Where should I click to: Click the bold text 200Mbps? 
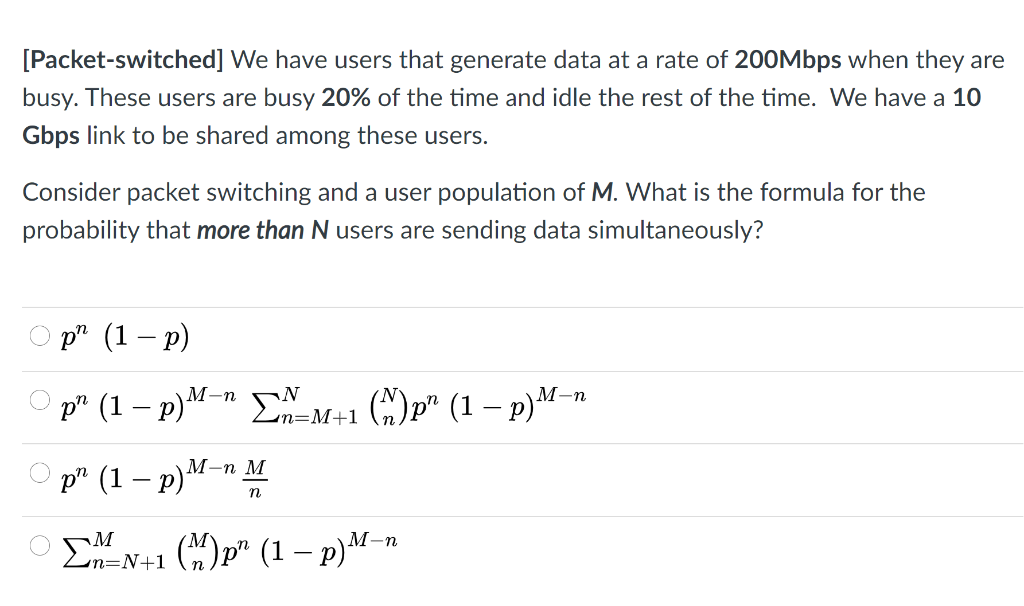click(792, 60)
